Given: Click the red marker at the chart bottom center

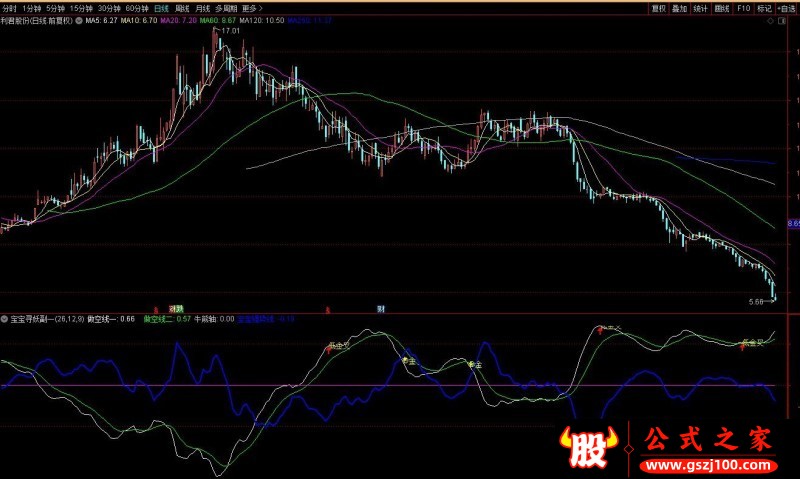Looking at the screenshot, I should (x=328, y=308).
